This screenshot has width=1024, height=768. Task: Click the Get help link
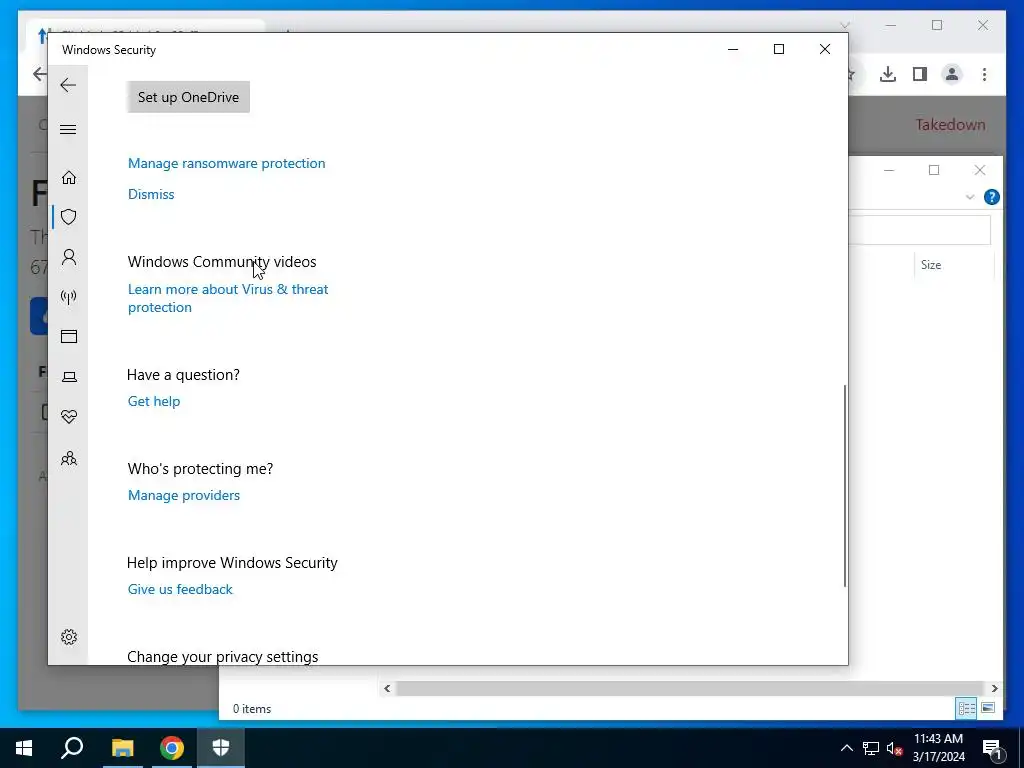(x=153, y=401)
